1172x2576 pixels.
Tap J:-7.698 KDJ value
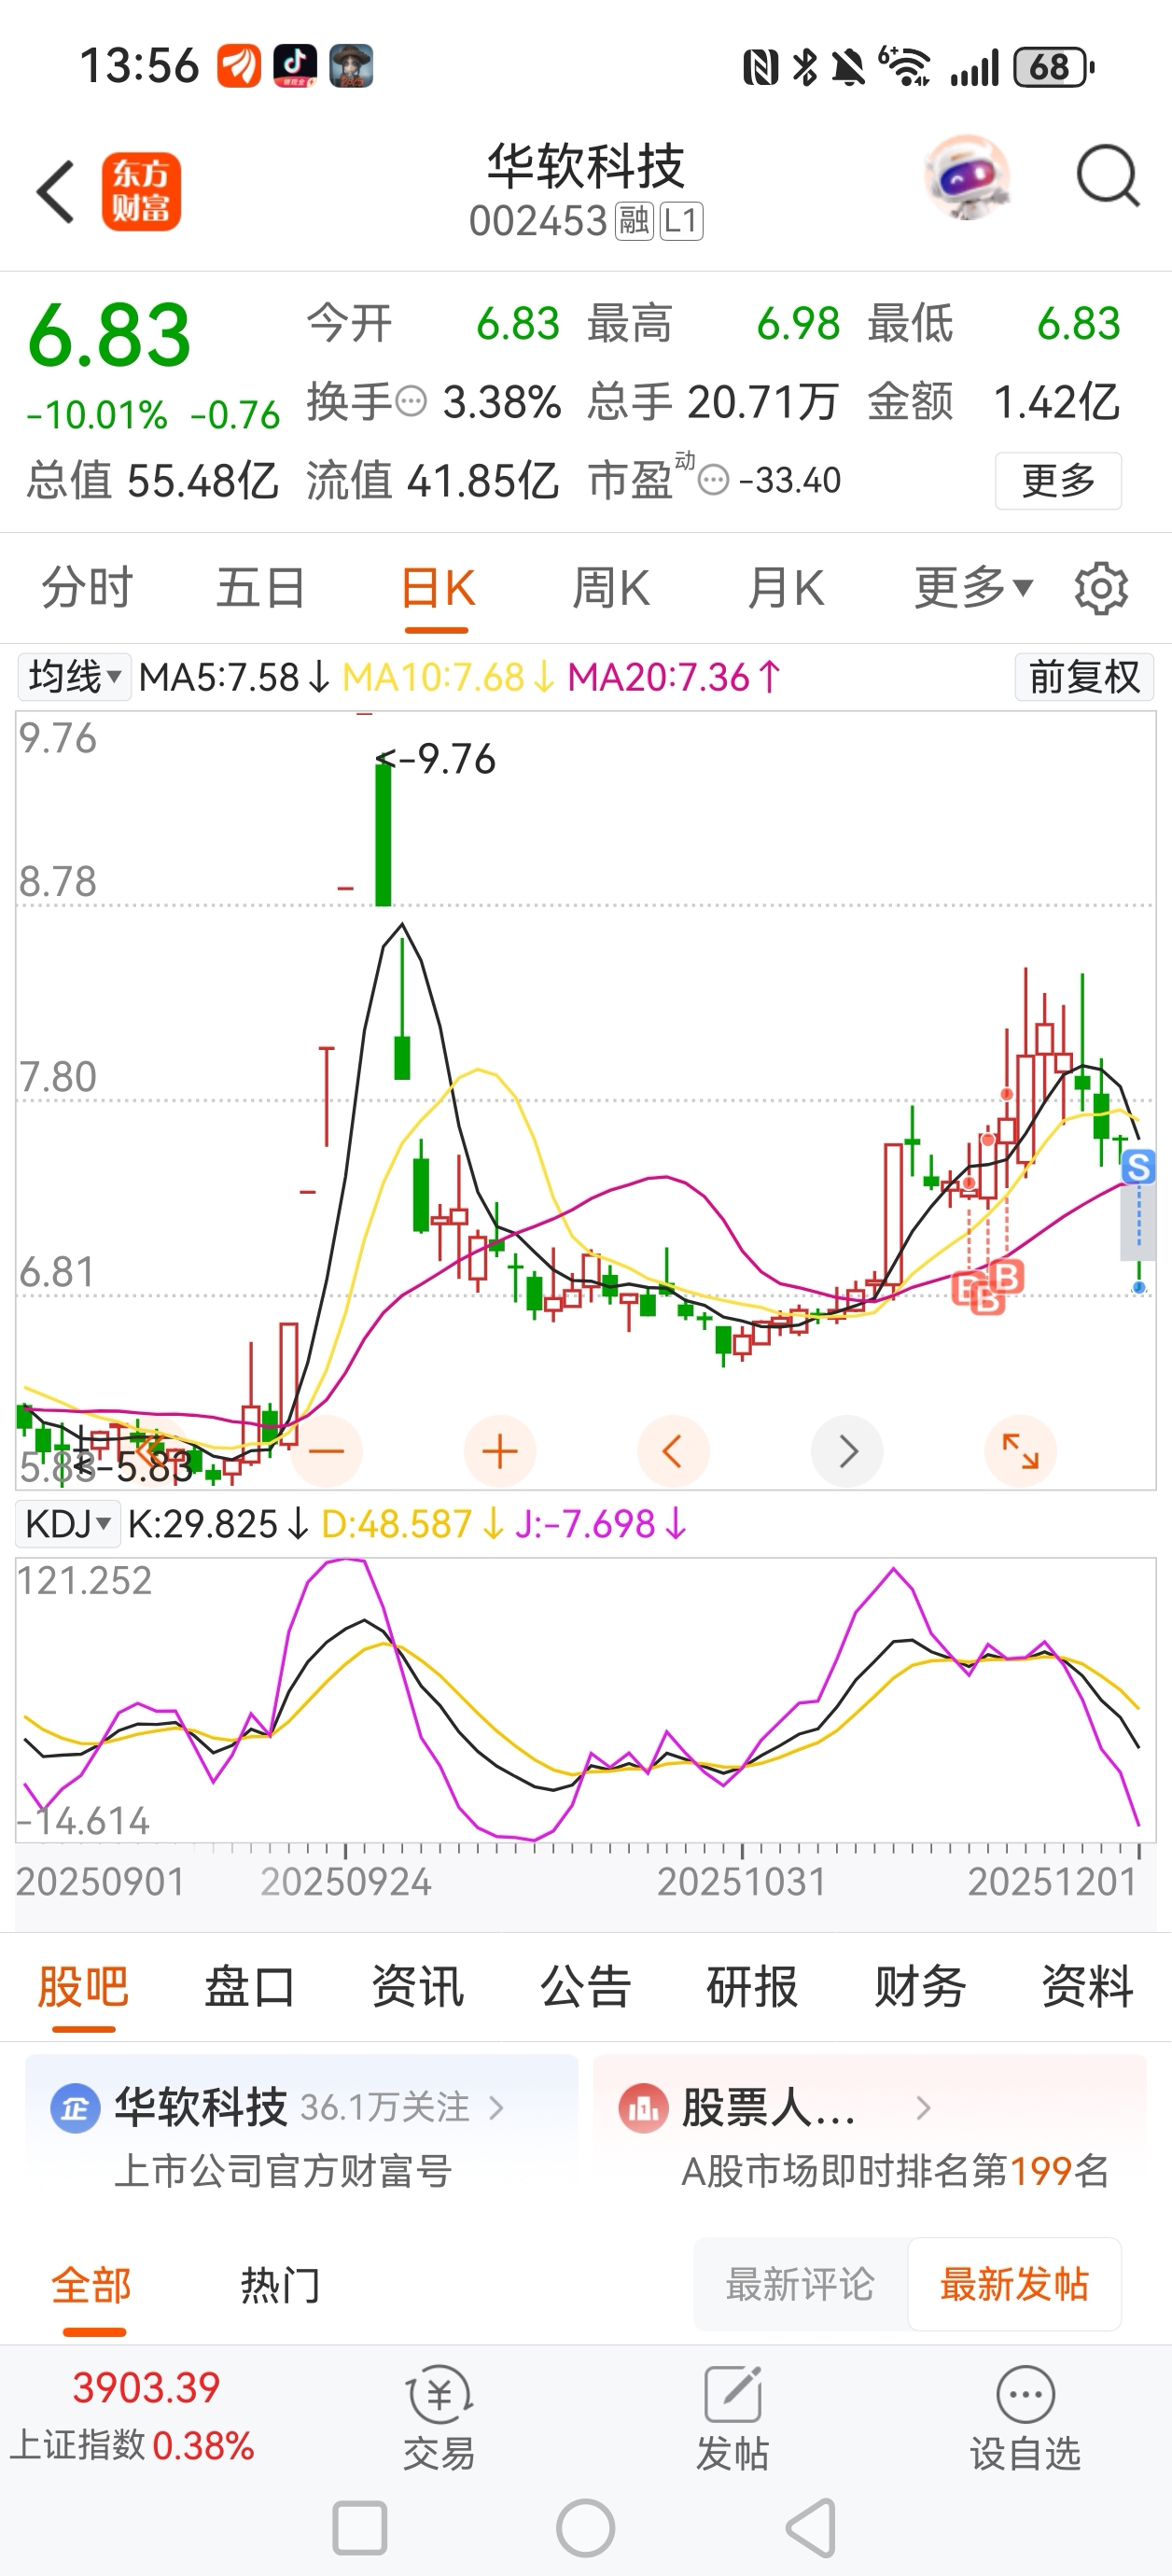tap(601, 1524)
